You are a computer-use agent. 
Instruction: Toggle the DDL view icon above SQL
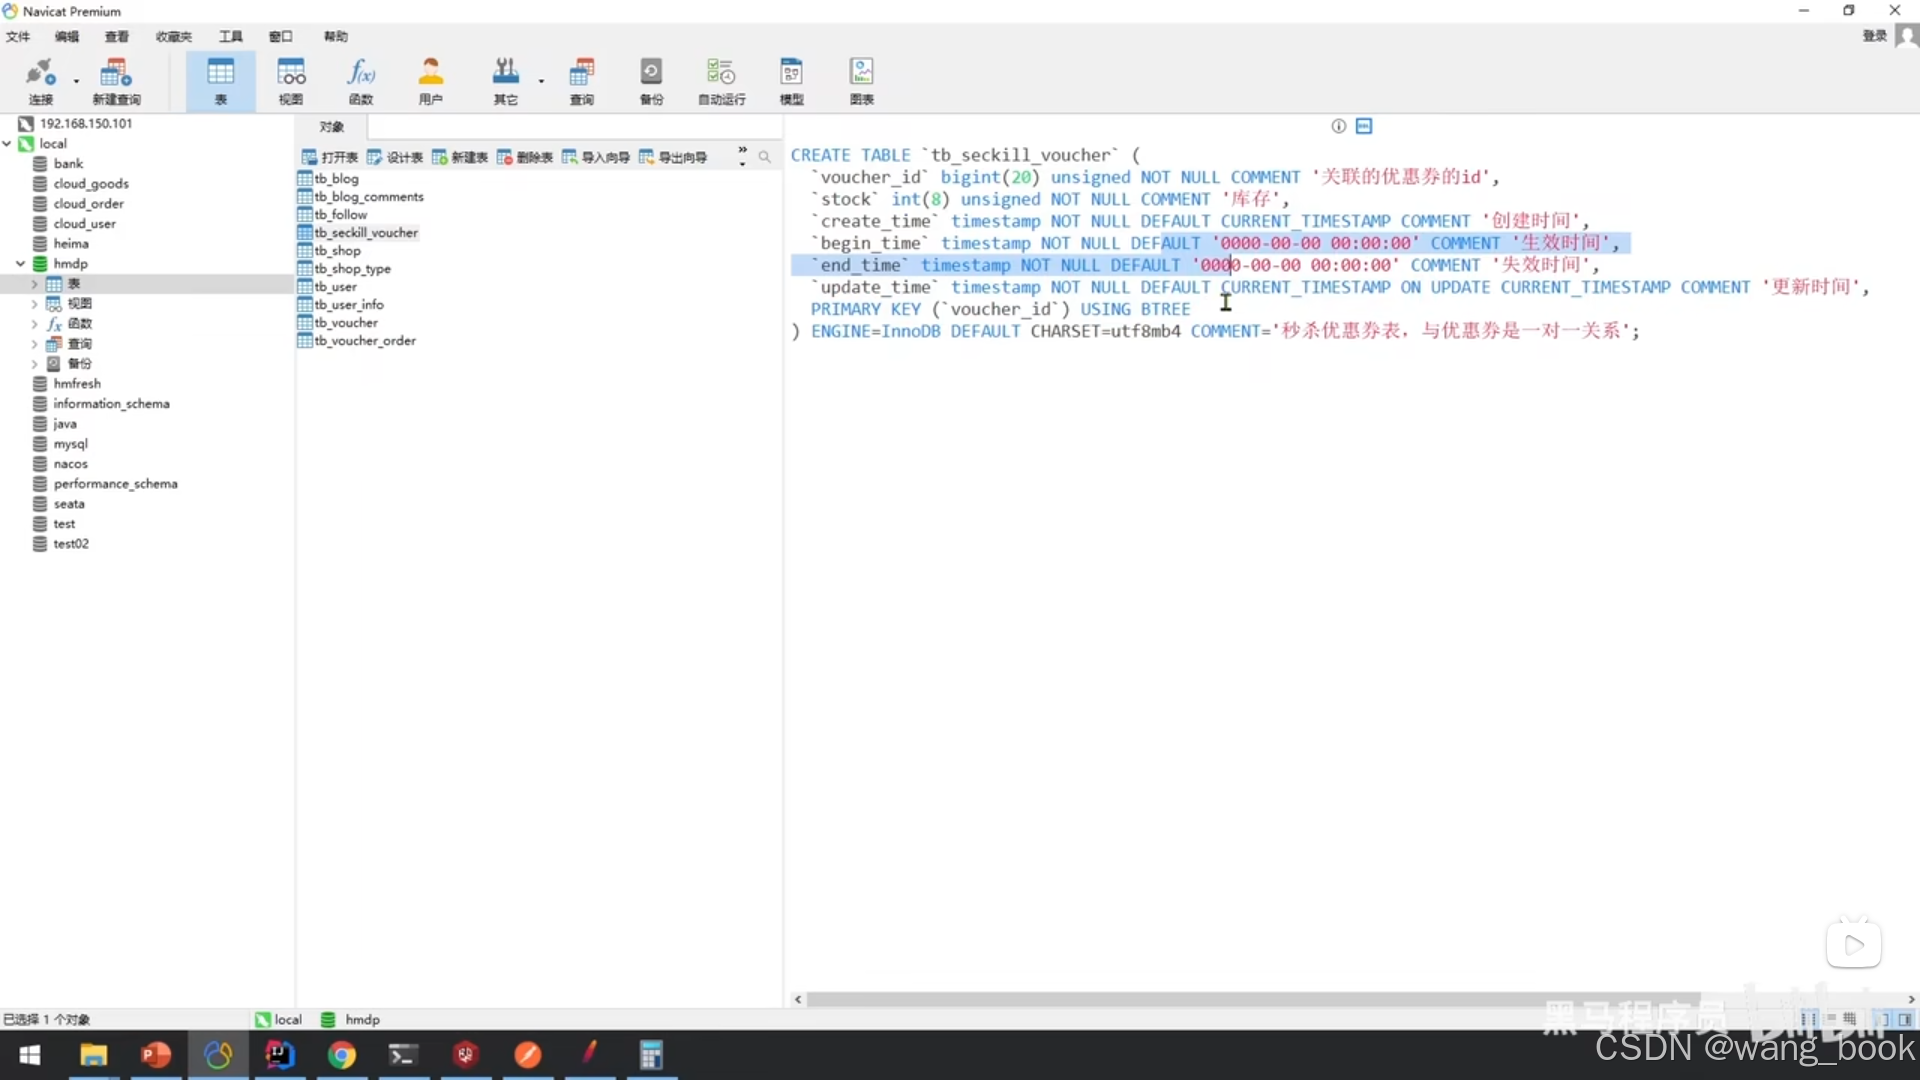coord(1364,126)
